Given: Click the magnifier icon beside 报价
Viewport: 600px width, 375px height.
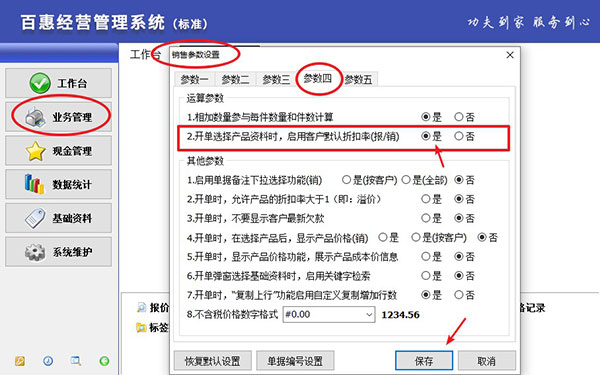Looking at the screenshot, I should coord(142,307).
